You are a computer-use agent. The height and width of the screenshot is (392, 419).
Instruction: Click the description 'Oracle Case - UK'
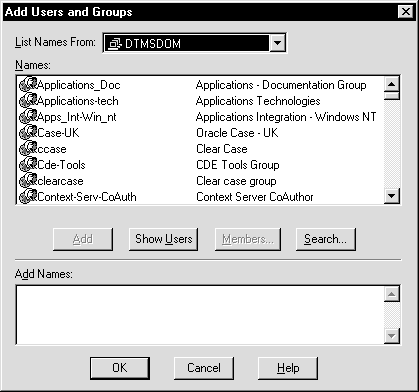[237, 133]
